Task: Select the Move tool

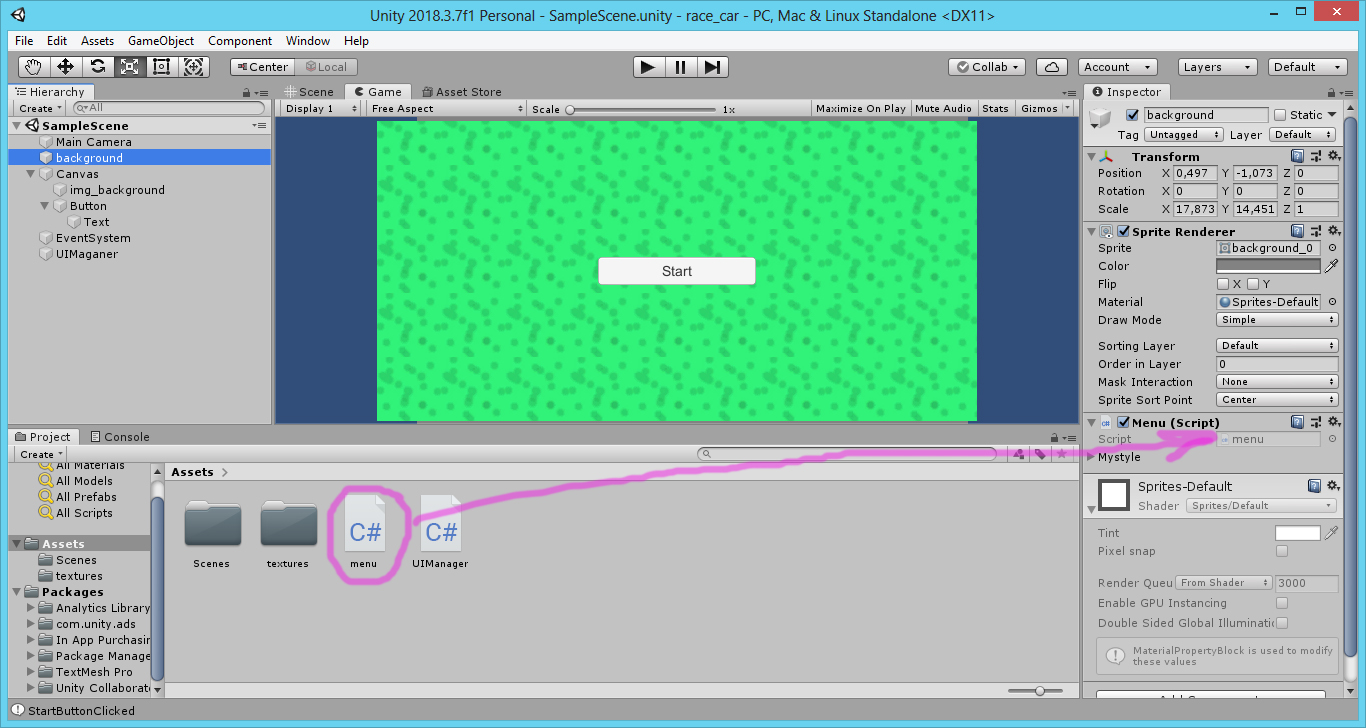Action: click(66, 67)
